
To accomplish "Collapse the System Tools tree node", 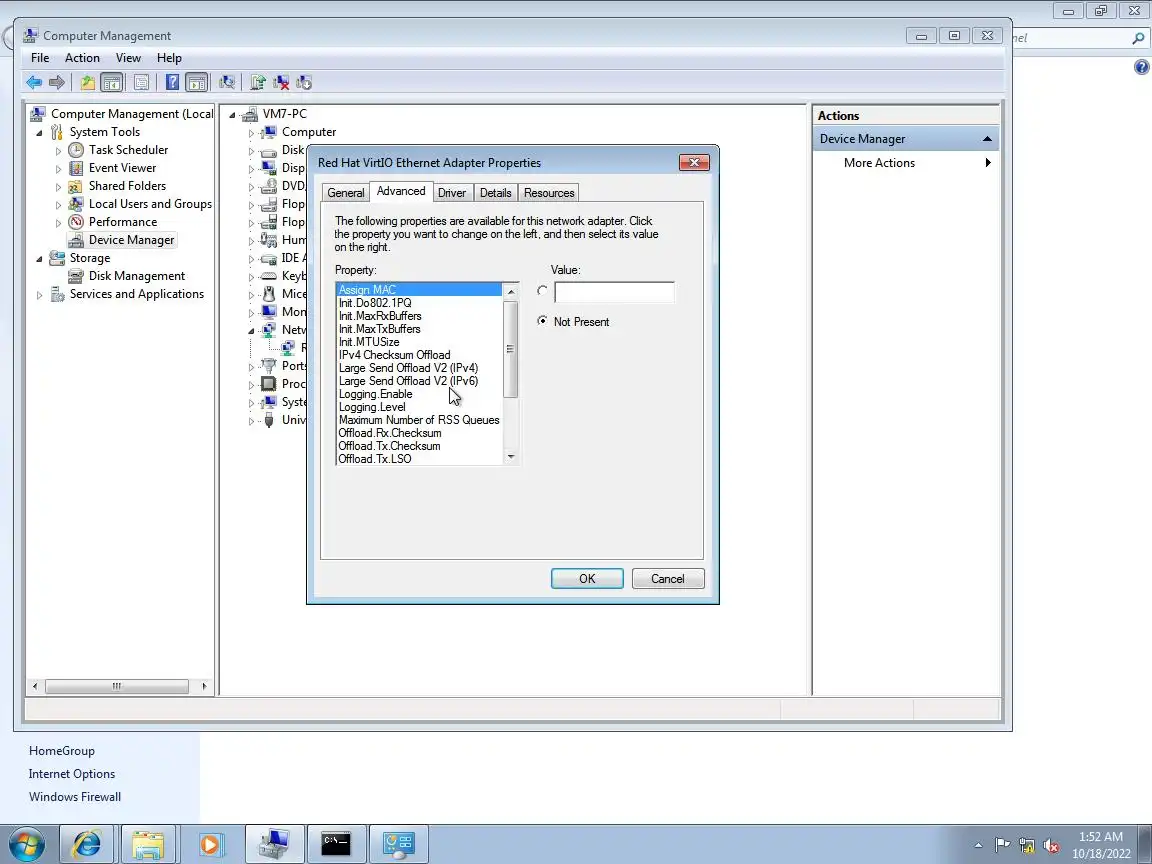I will pyautogui.click(x=40, y=133).
